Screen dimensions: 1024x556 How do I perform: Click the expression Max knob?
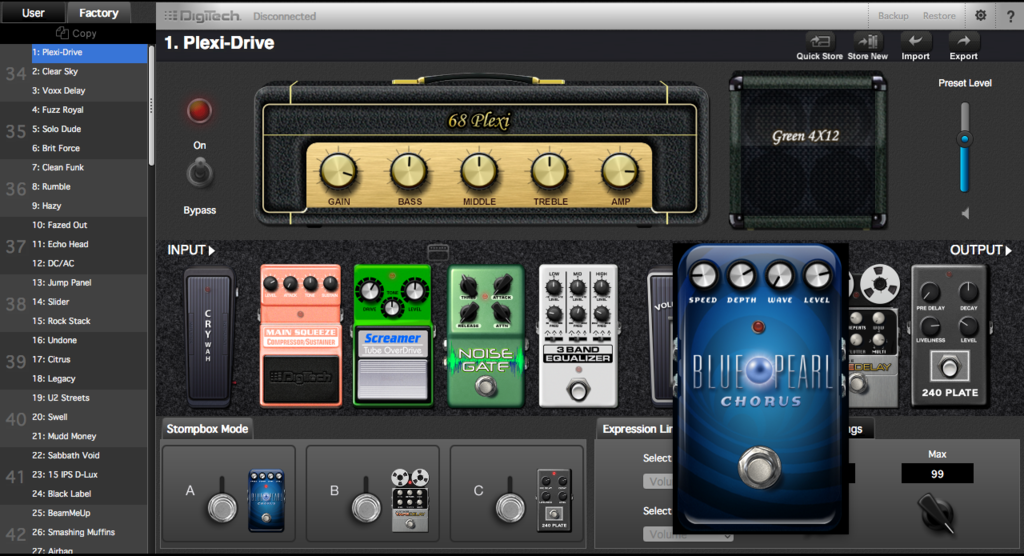click(x=935, y=513)
